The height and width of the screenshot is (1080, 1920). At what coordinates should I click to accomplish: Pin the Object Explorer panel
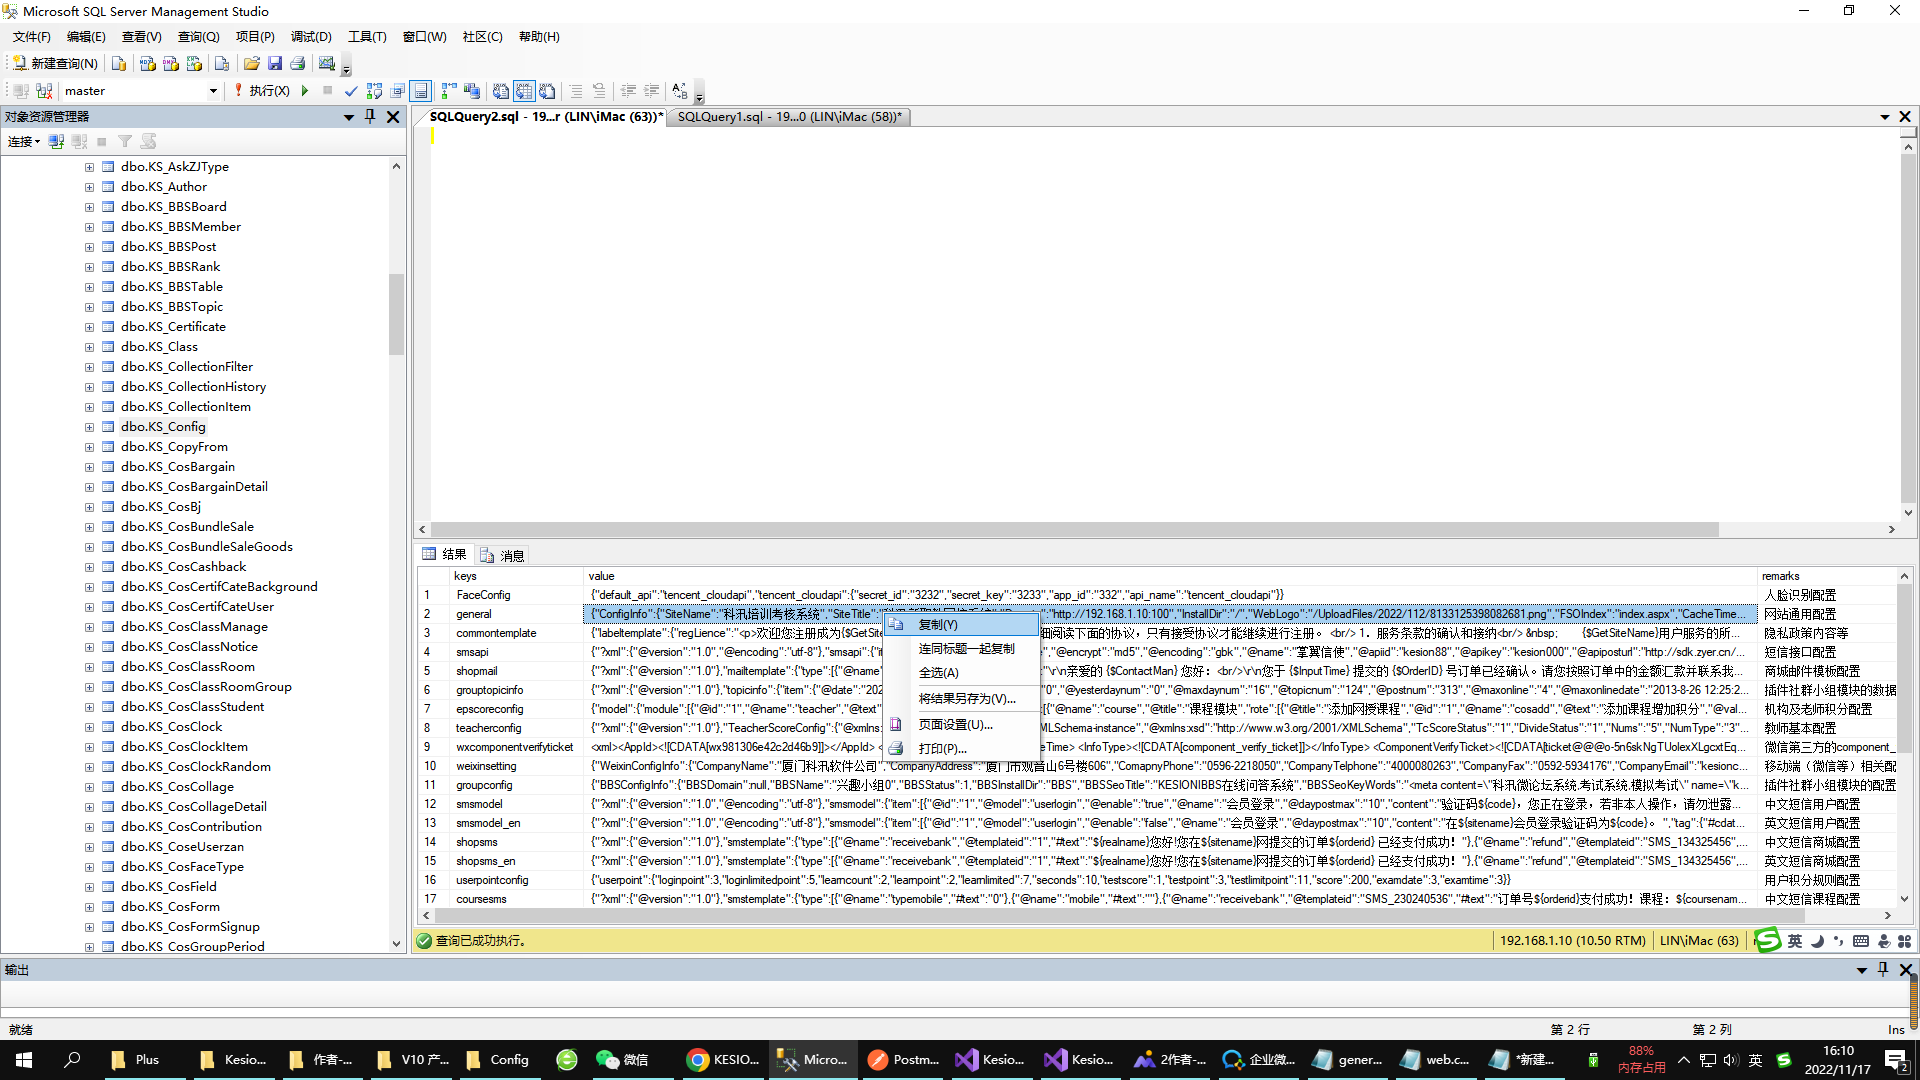click(370, 117)
